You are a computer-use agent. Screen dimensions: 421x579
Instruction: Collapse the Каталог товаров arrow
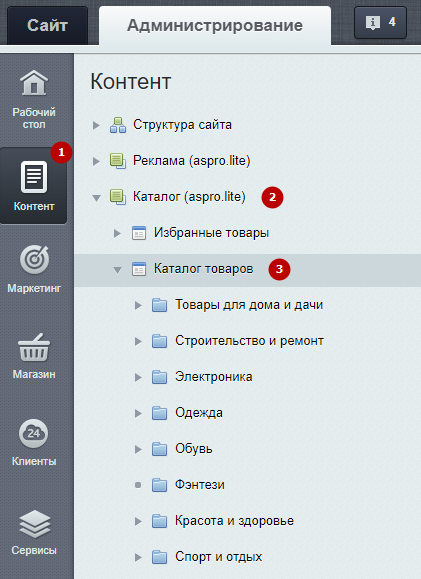pos(117,270)
